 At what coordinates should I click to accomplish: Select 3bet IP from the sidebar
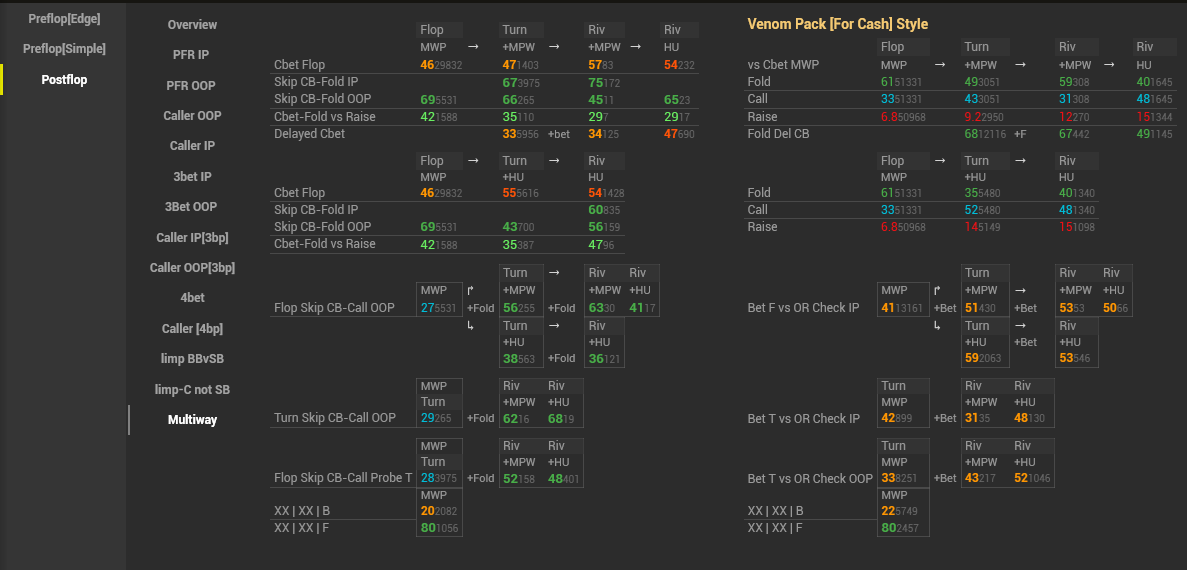pyautogui.click(x=192, y=176)
